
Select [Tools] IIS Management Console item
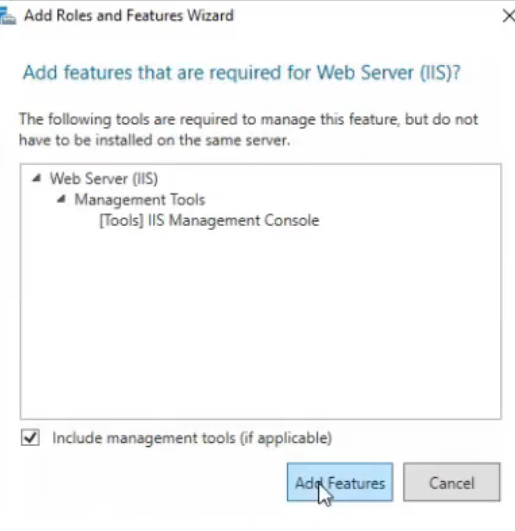coord(209,220)
